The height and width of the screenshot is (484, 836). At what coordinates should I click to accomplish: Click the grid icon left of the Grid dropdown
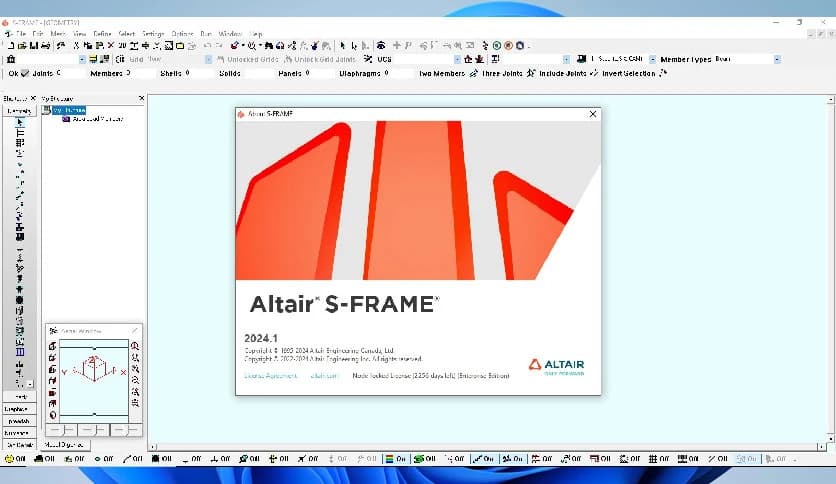[x=120, y=59]
